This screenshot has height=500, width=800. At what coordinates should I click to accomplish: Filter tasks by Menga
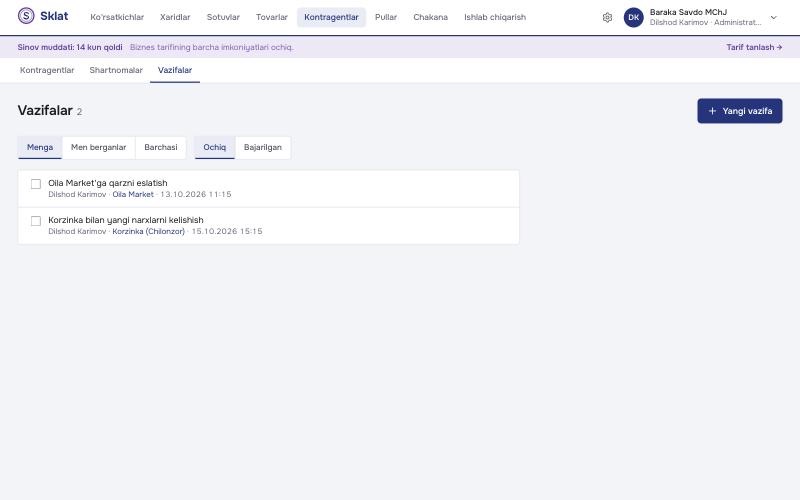coord(40,147)
